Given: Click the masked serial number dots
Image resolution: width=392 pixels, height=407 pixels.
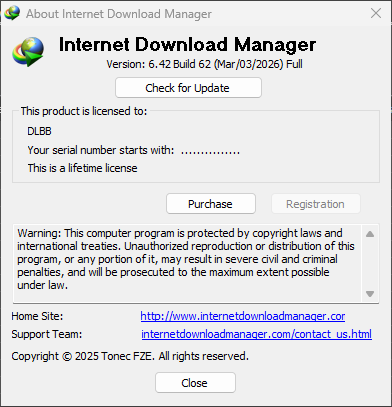Looking at the screenshot, I should click(210, 152).
